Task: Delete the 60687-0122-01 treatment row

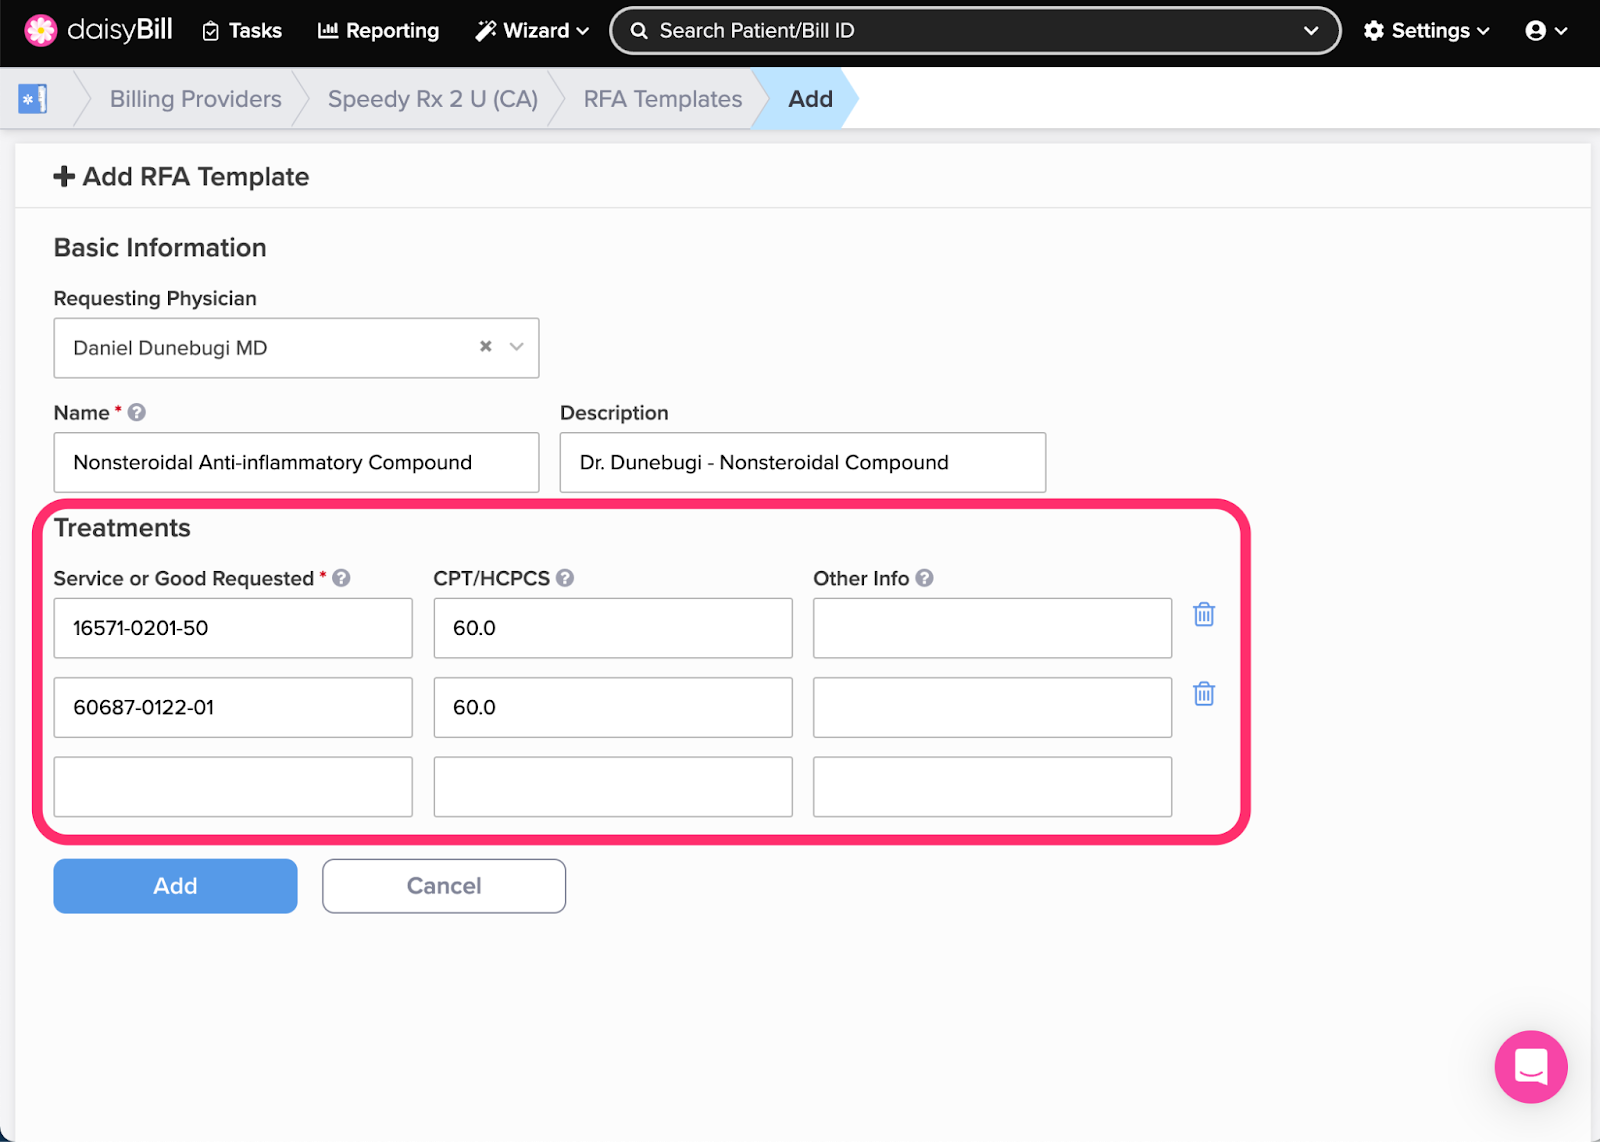Action: [1203, 693]
